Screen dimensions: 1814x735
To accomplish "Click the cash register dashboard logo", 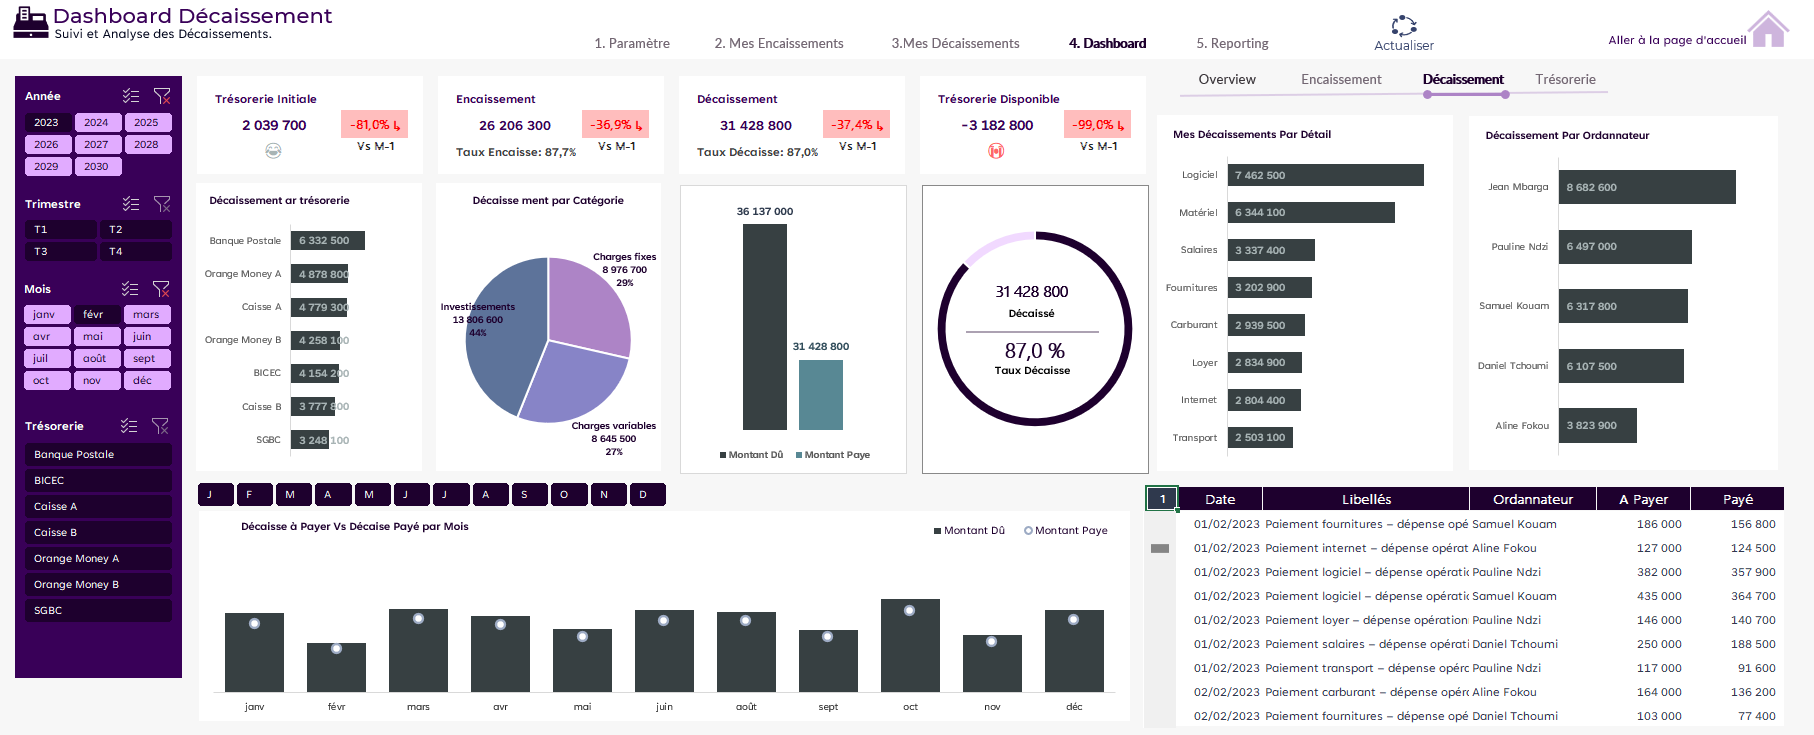I will click(30, 22).
